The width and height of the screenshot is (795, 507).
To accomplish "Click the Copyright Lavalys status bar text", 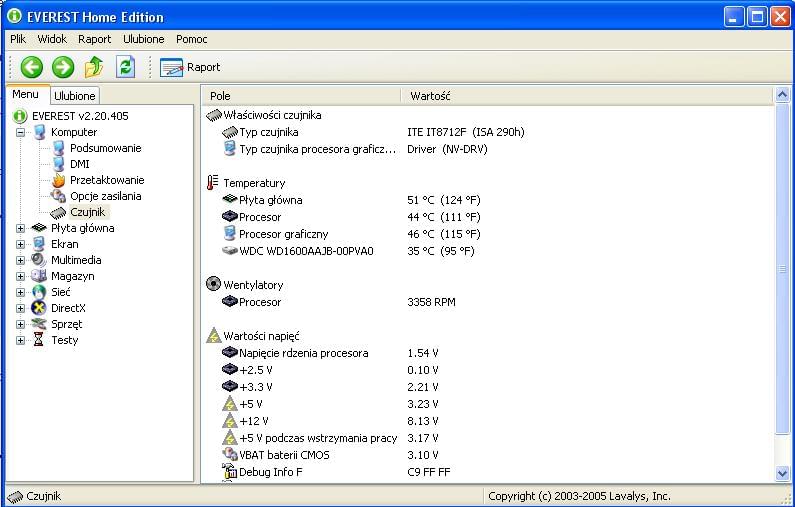I will 579,496.
